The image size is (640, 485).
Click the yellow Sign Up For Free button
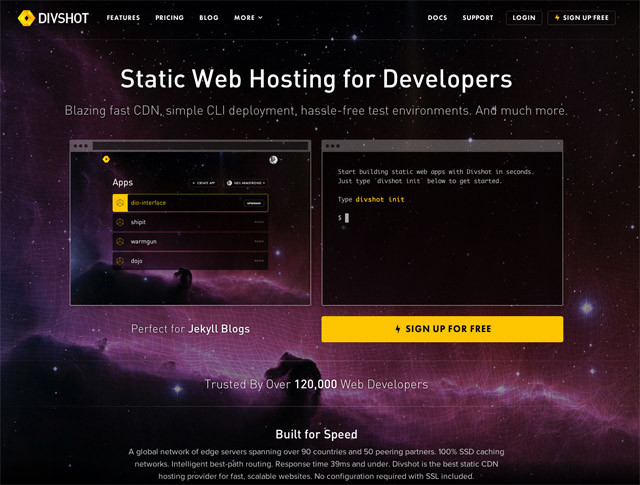click(442, 329)
